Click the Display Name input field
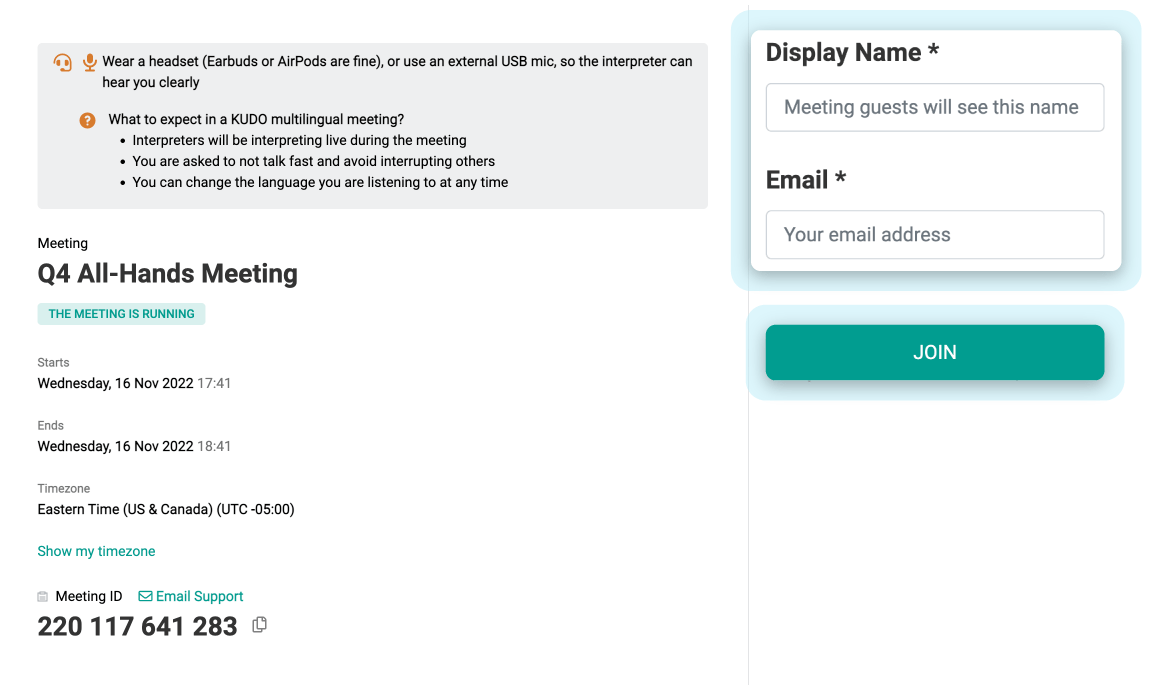The height and width of the screenshot is (685, 1154). pyautogui.click(x=934, y=107)
